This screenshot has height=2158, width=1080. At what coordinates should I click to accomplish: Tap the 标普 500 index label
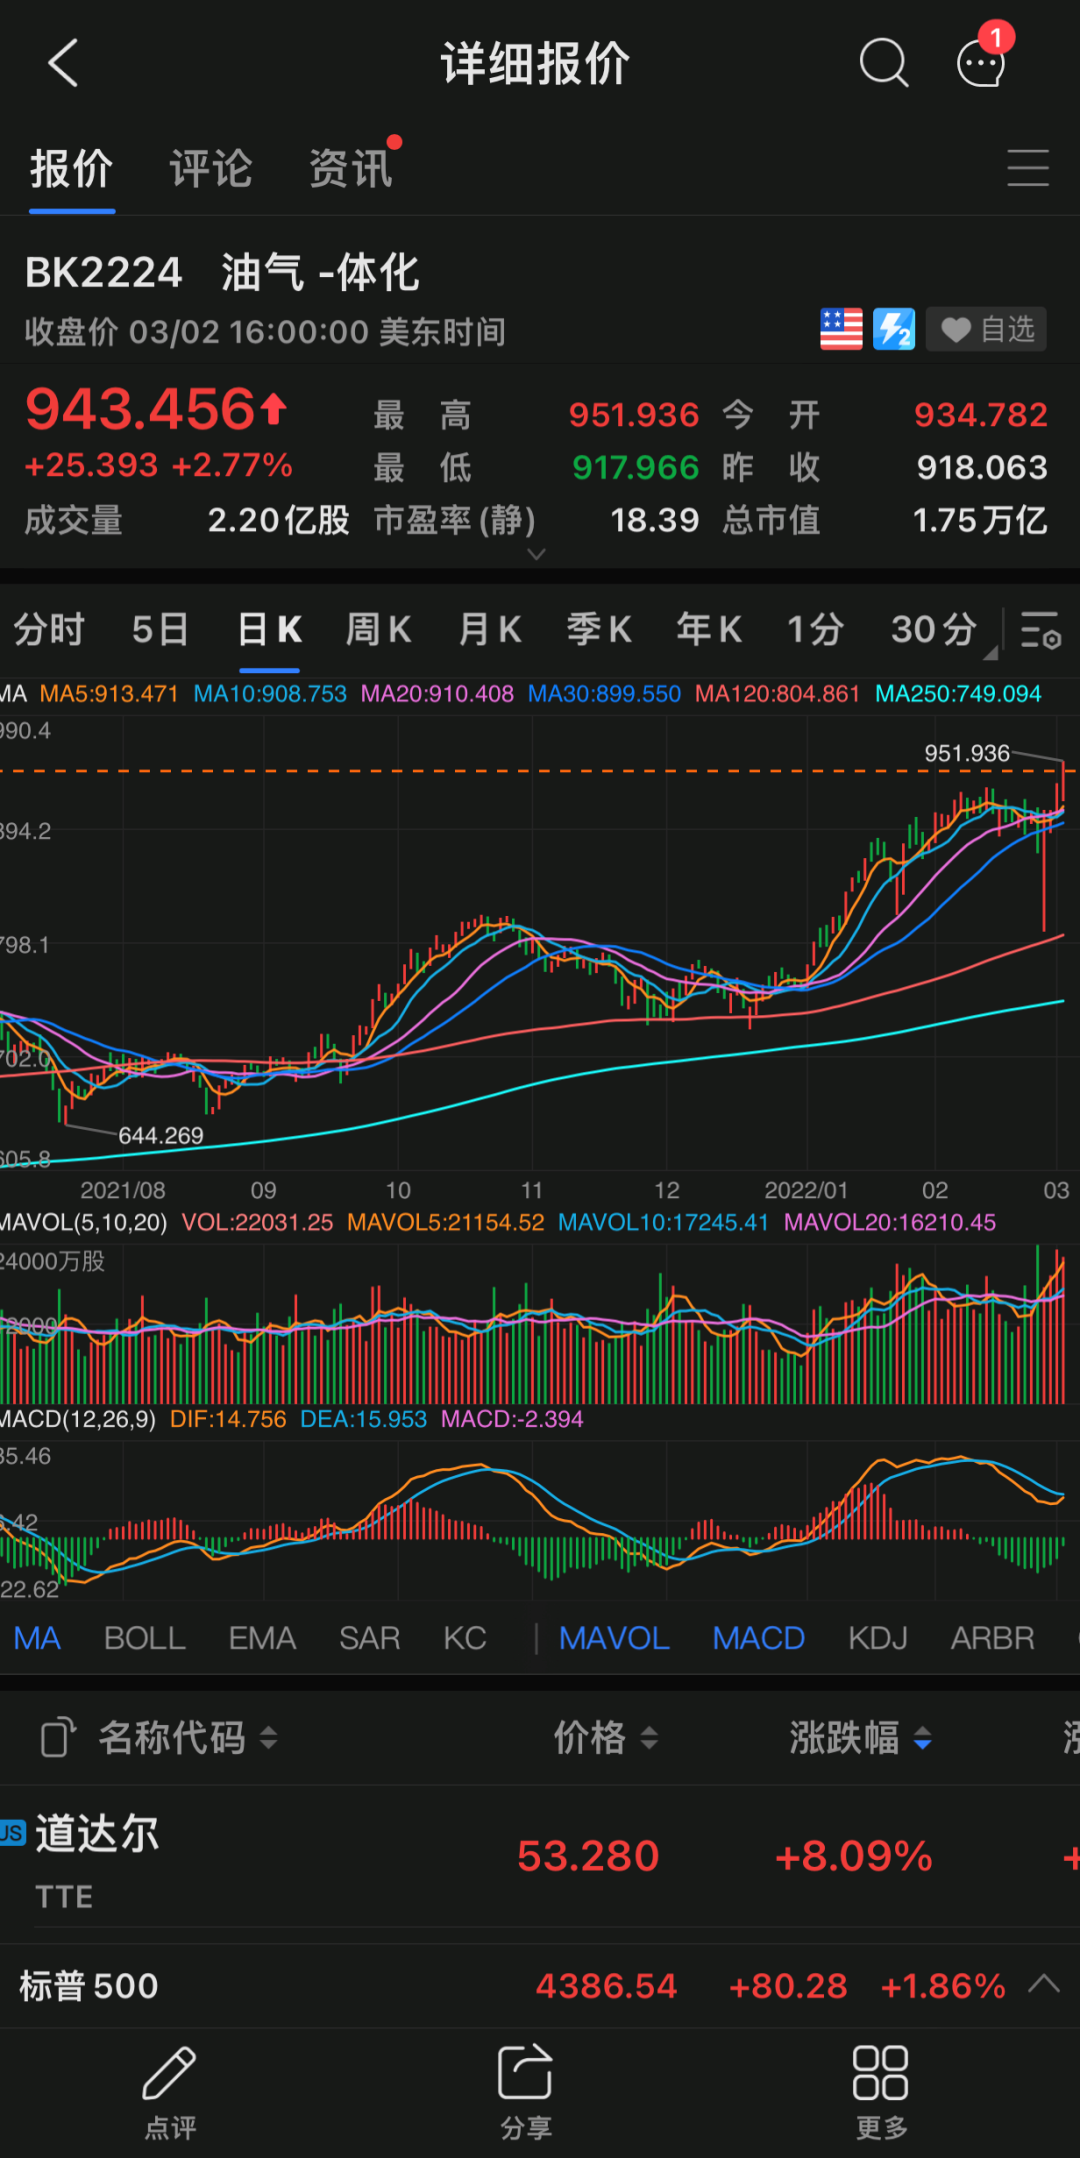tap(89, 1985)
